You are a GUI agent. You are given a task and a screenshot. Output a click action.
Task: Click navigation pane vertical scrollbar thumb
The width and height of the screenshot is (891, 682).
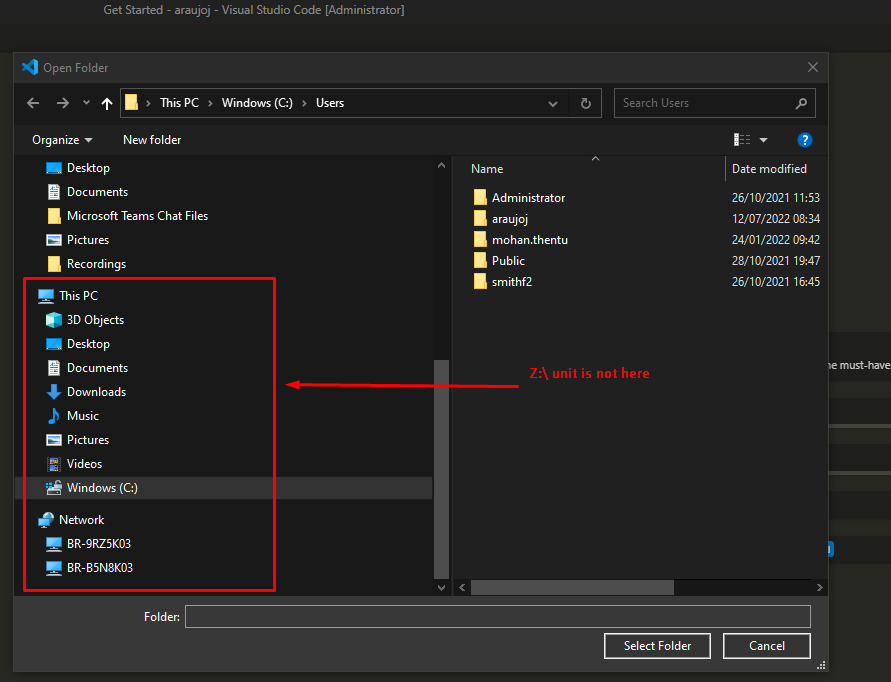442,469
